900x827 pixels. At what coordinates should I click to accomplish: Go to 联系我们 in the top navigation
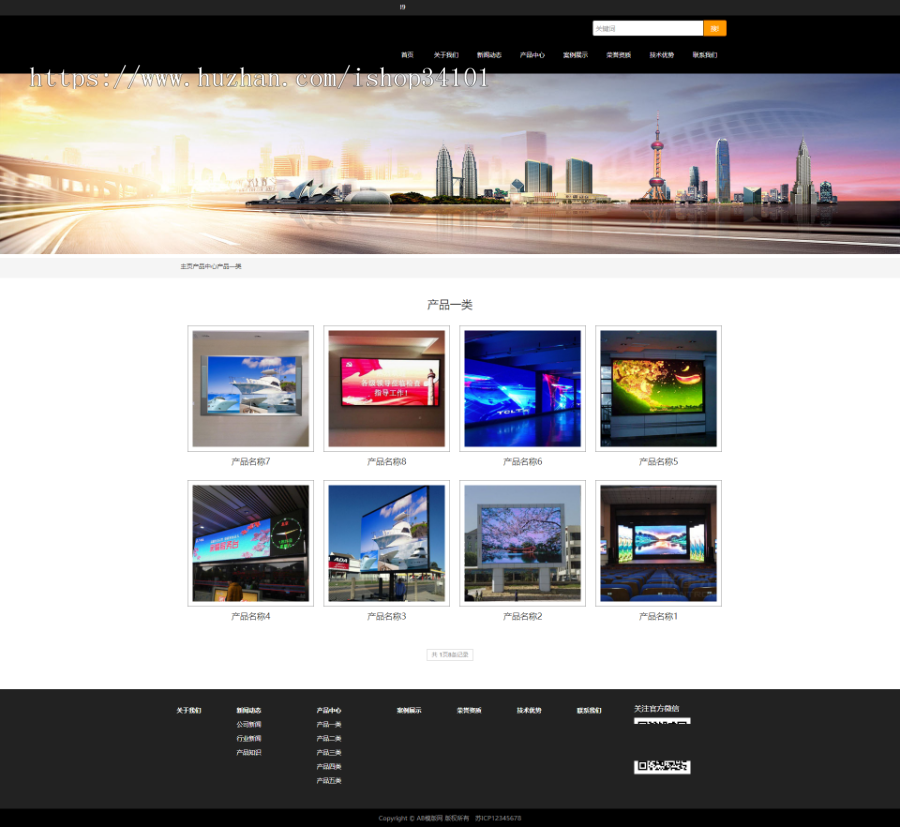click(704, 55)
